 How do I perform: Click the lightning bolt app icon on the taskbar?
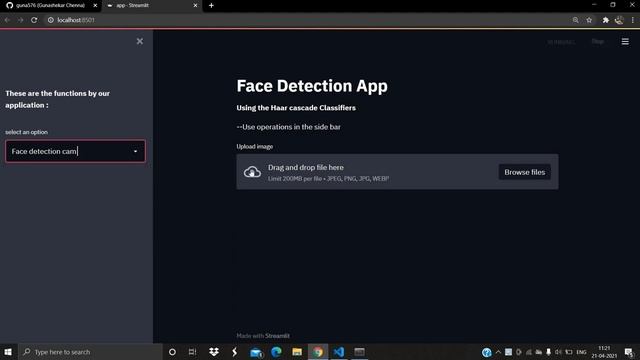coord(235,352)
